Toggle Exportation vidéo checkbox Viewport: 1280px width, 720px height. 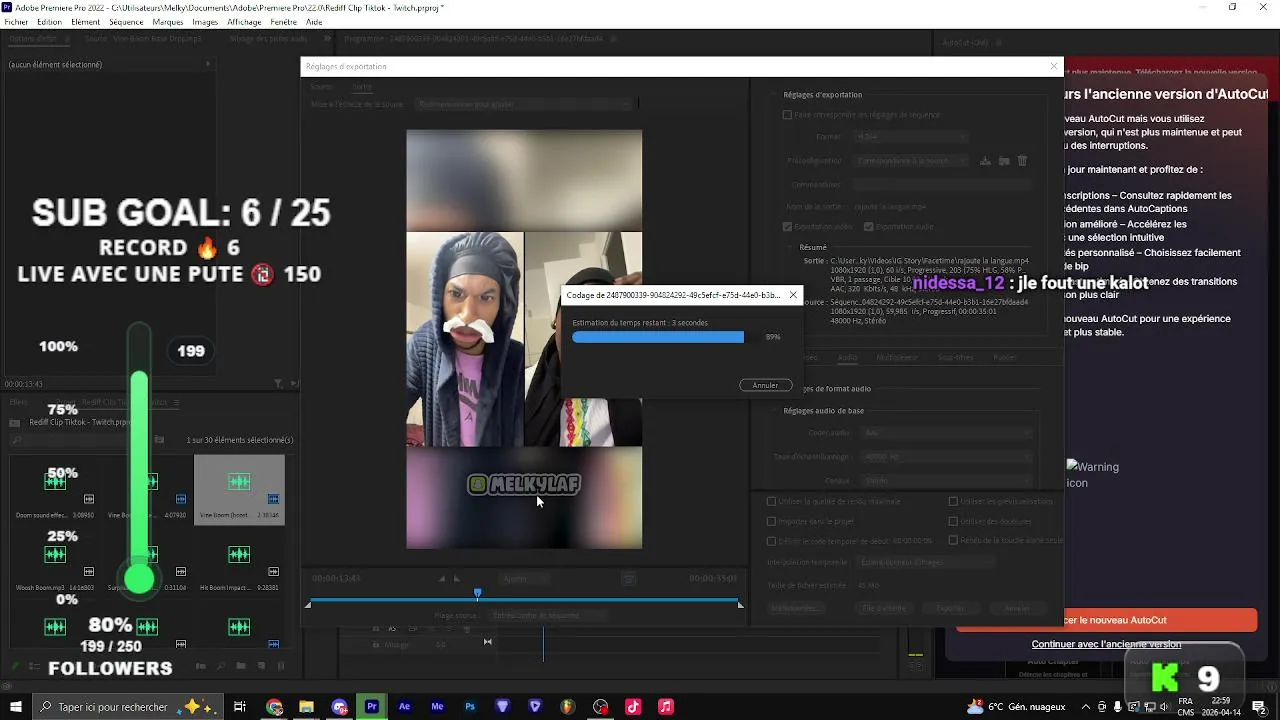point(787,227)
